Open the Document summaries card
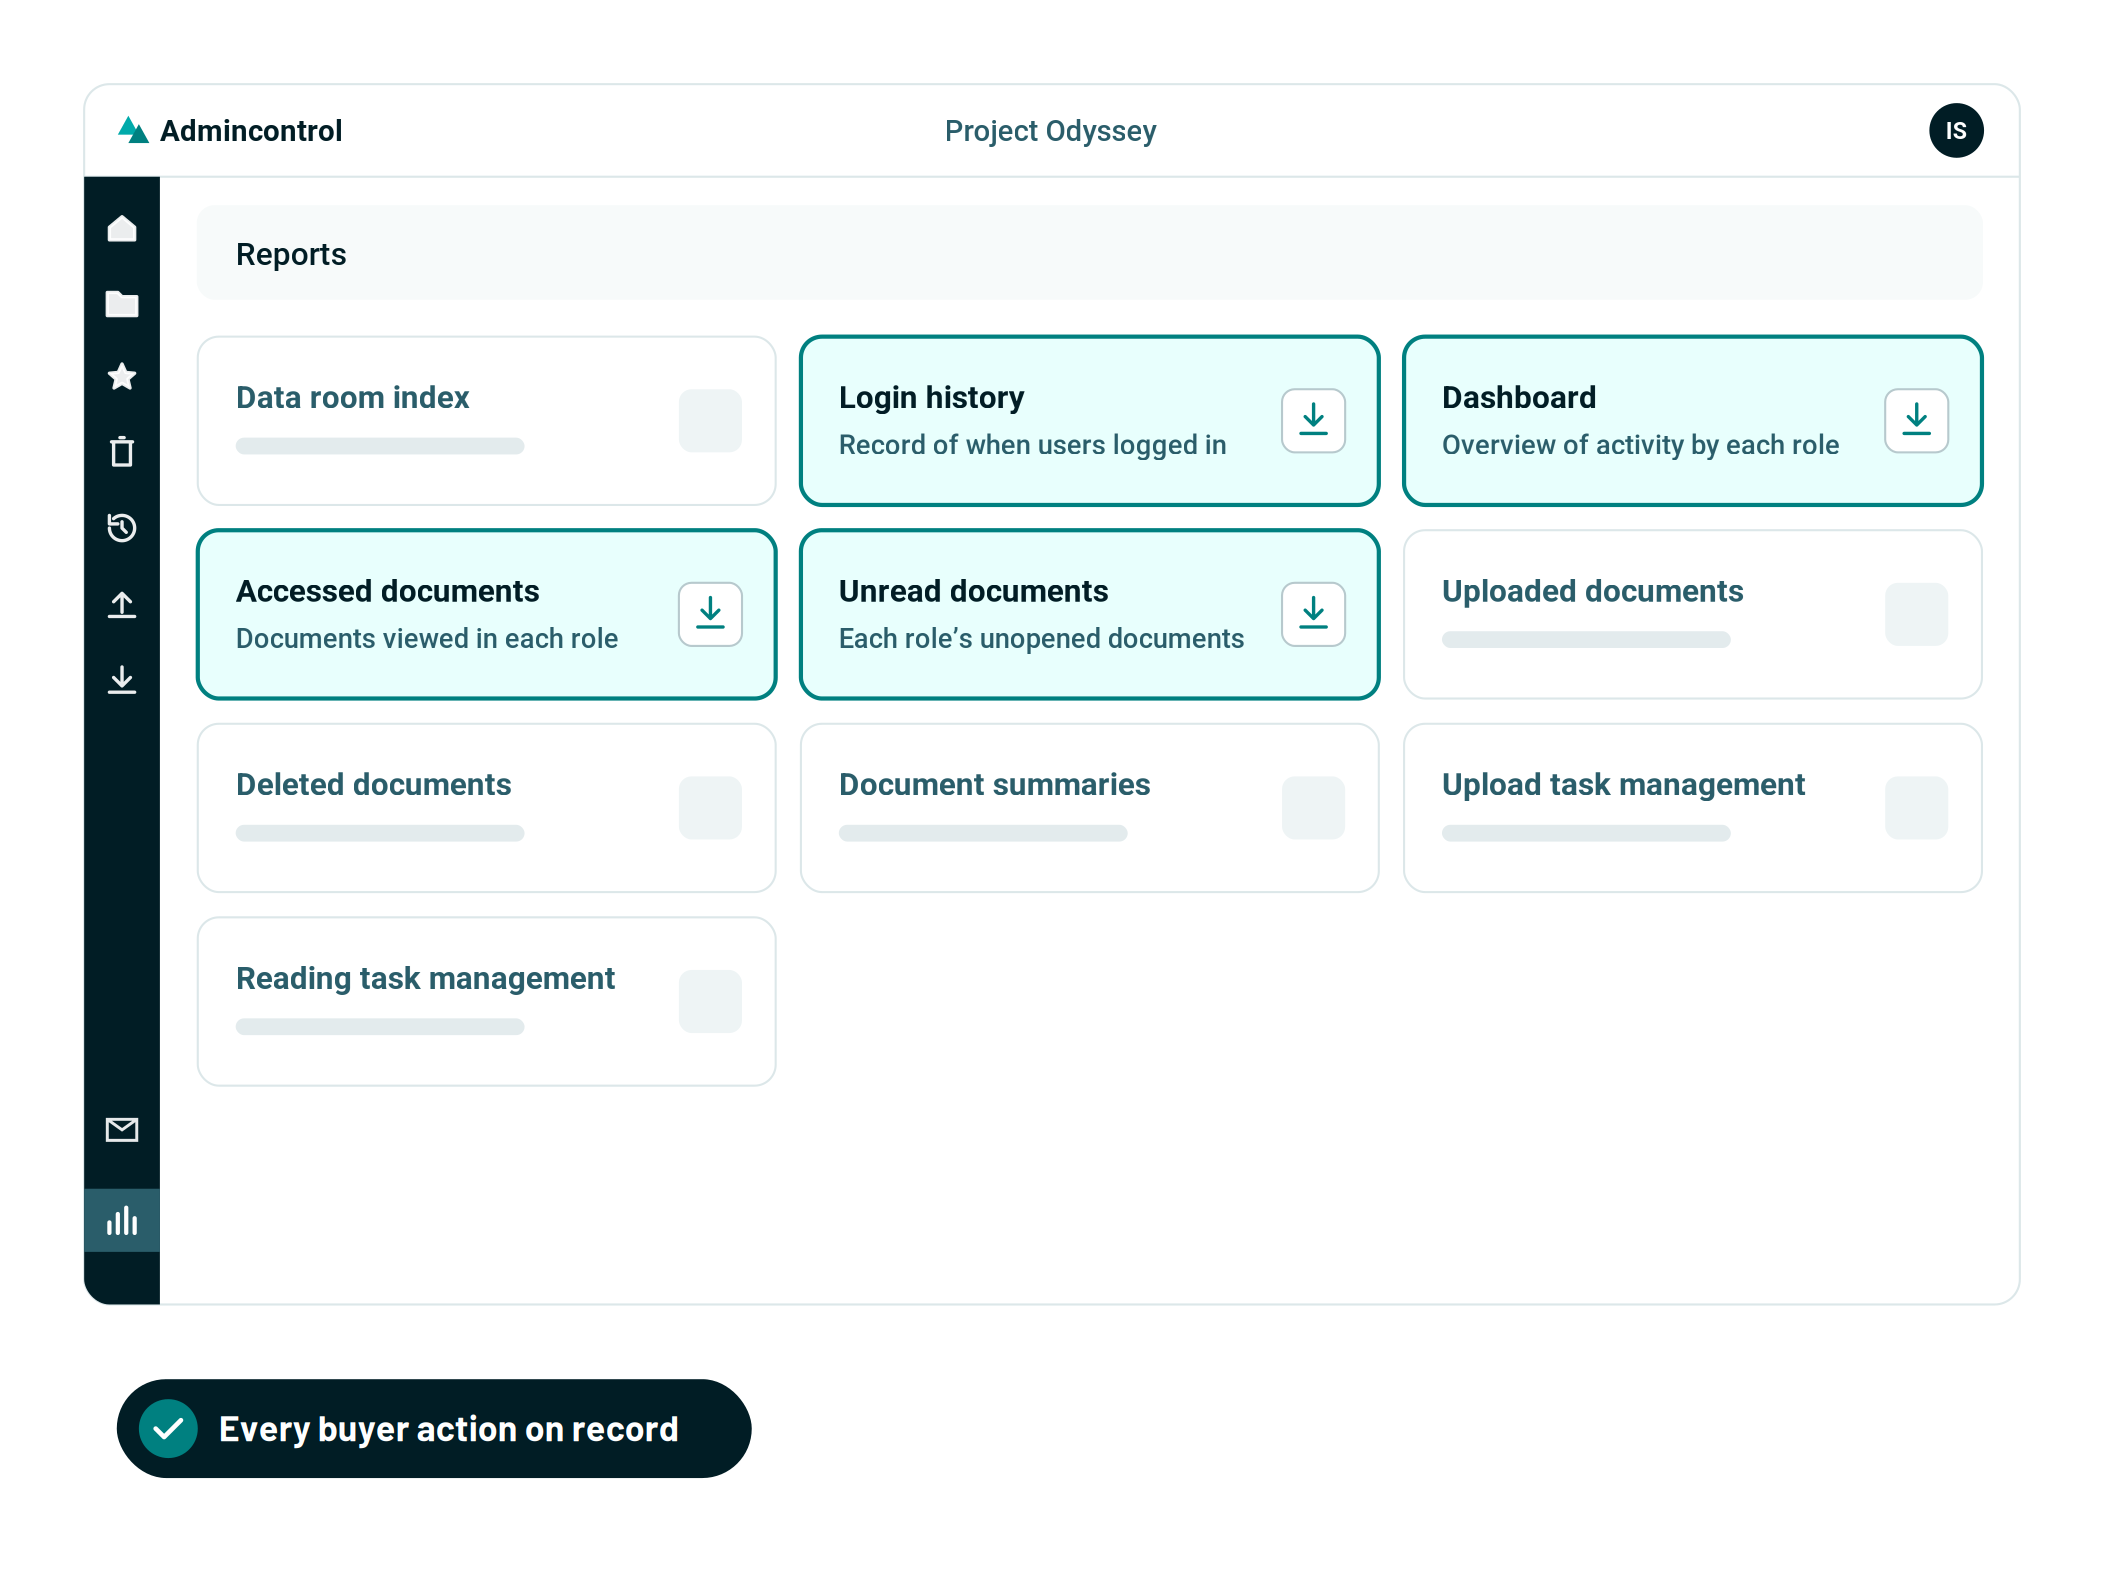 (x=1090, y=808)
